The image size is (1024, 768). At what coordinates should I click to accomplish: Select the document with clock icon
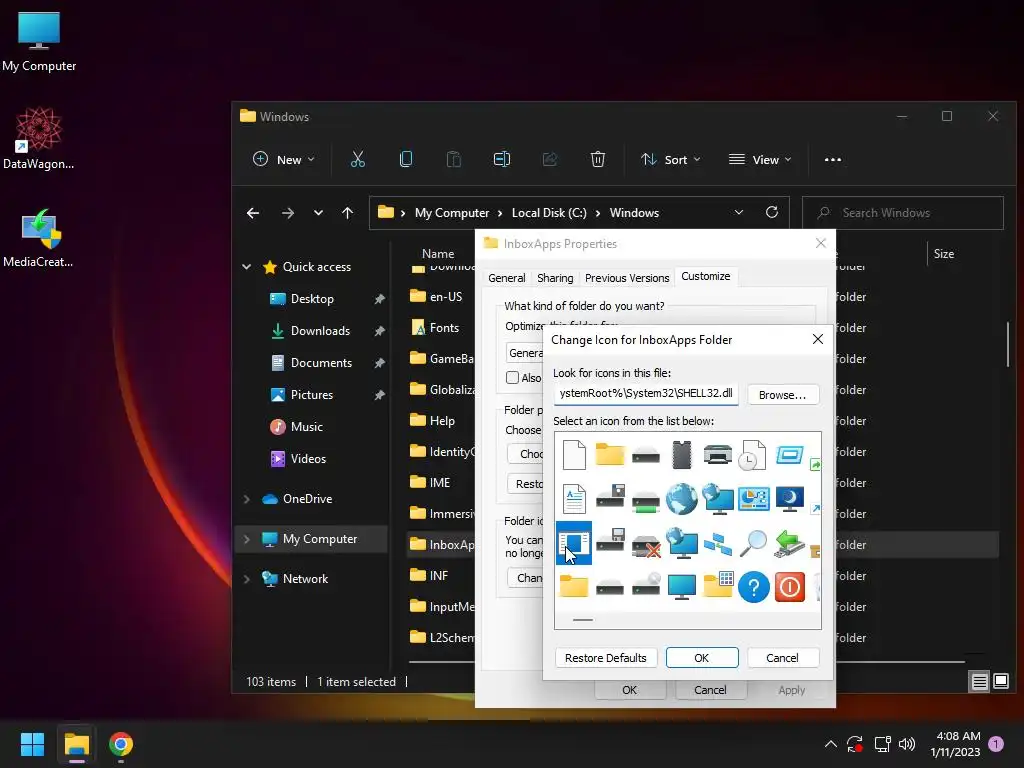click(753, 455)
